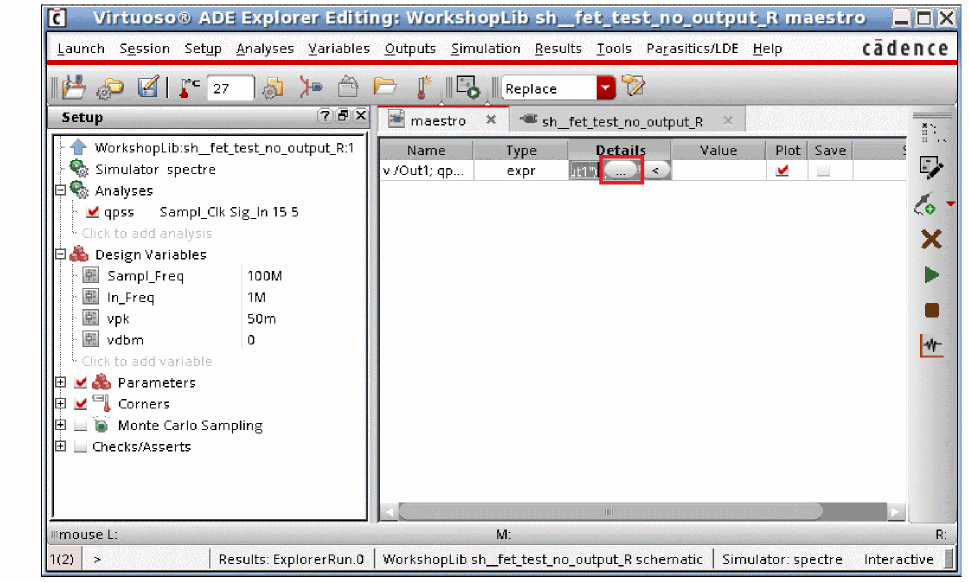This screenshot has width=969, height=582.
Task: Open the Analyses menu
Action: pos(264,48)
